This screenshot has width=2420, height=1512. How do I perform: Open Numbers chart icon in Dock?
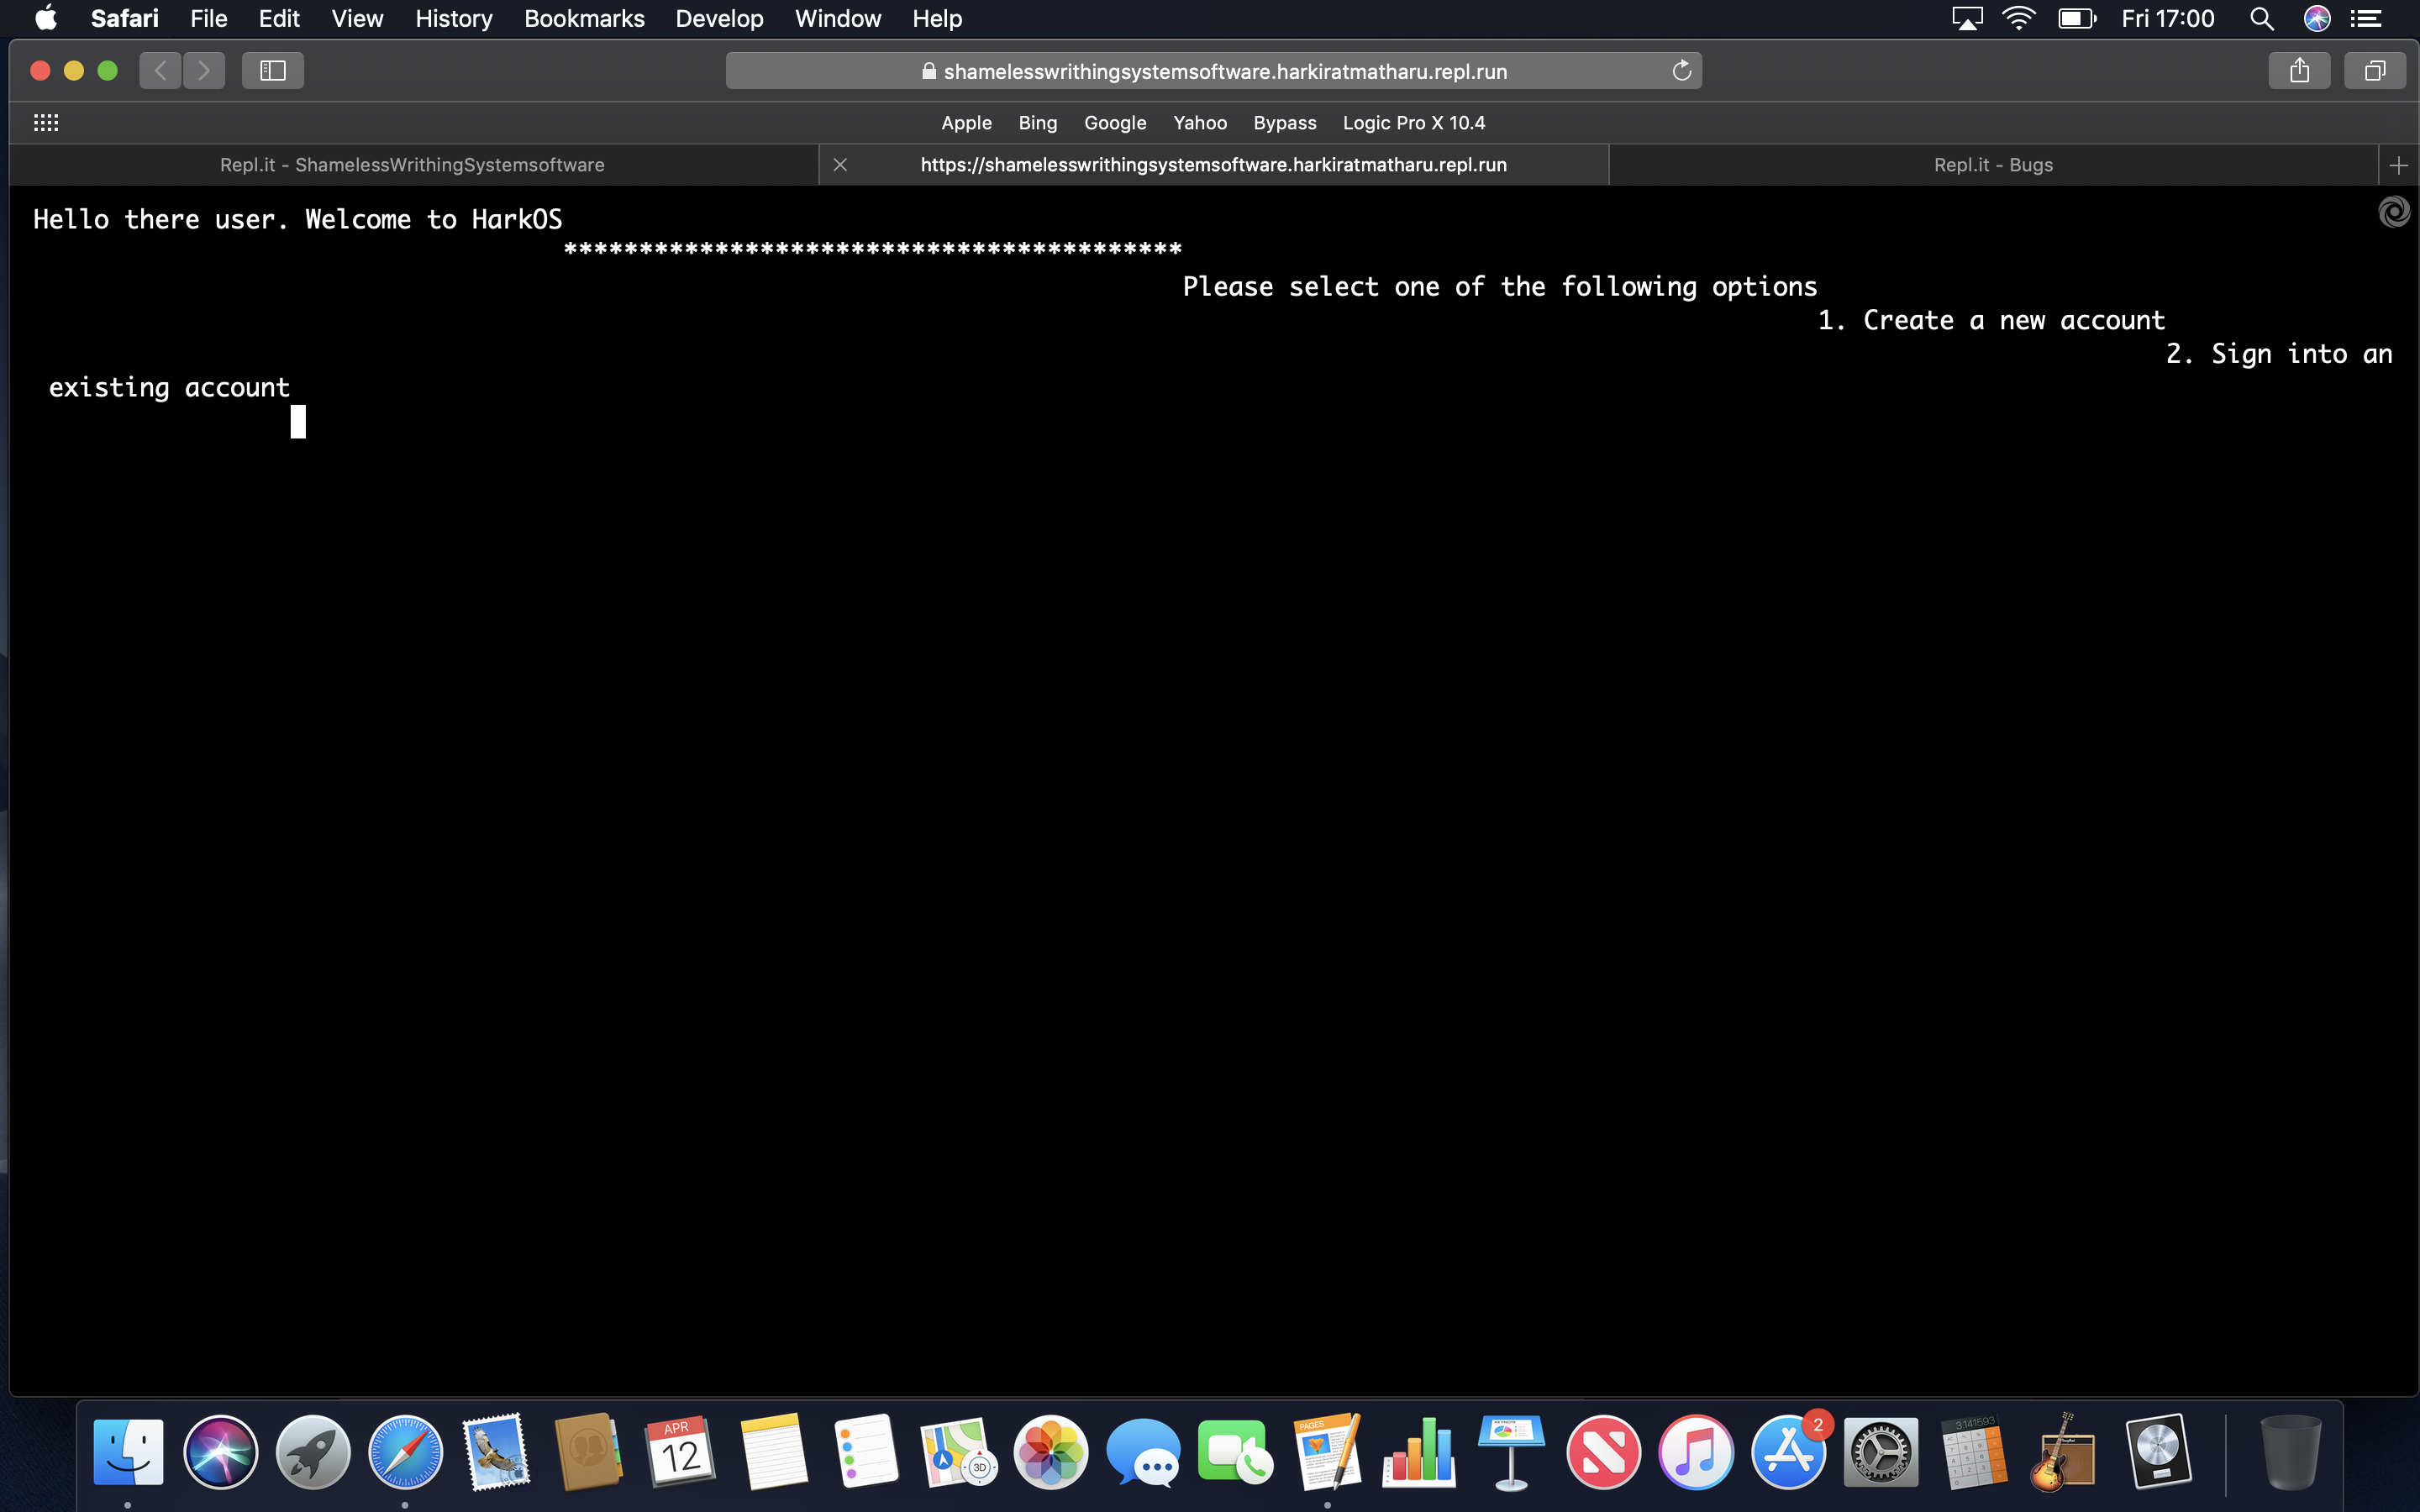point(1419,1452)
